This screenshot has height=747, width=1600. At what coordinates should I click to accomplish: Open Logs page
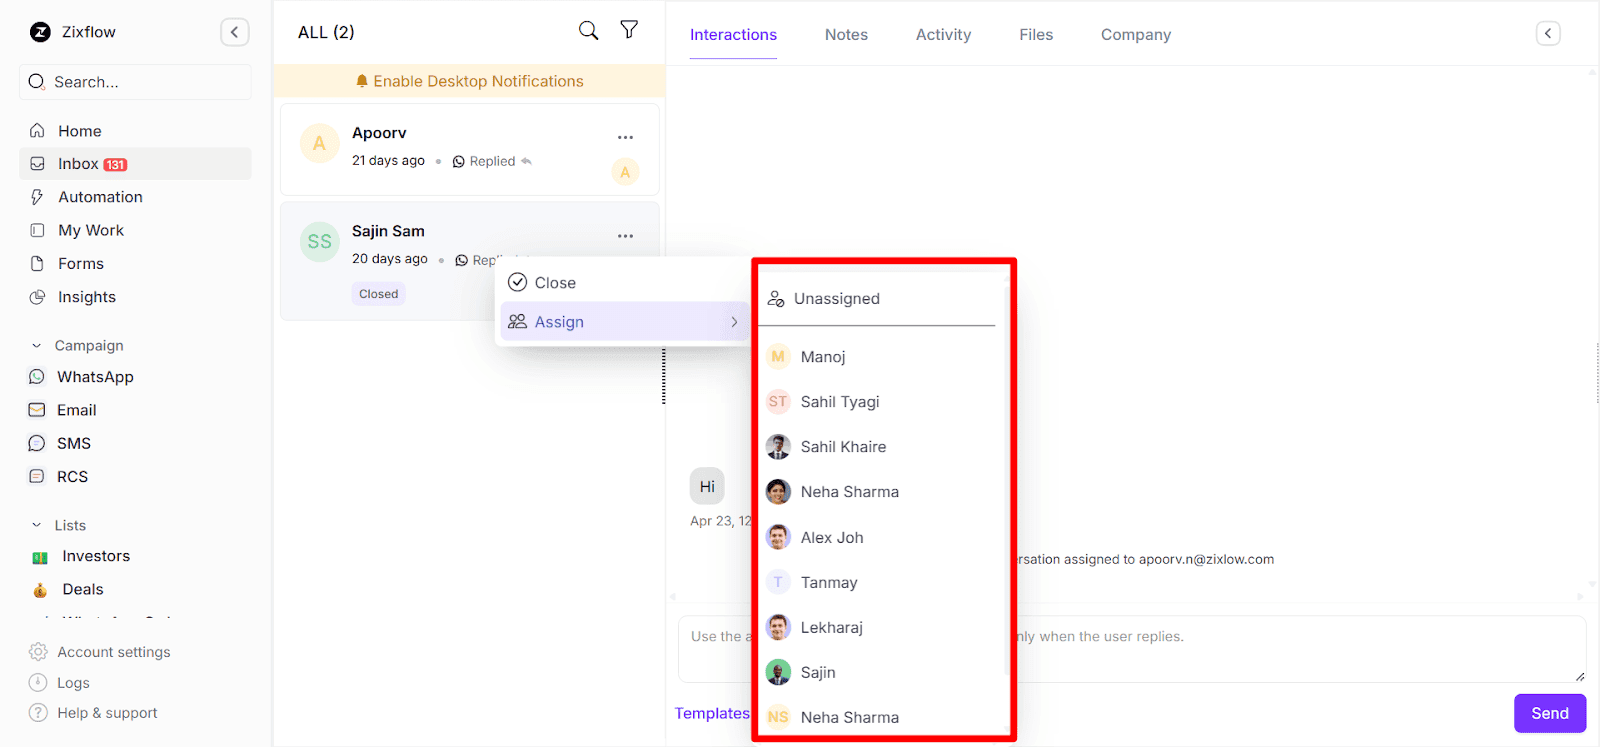(x=60, y=683)
